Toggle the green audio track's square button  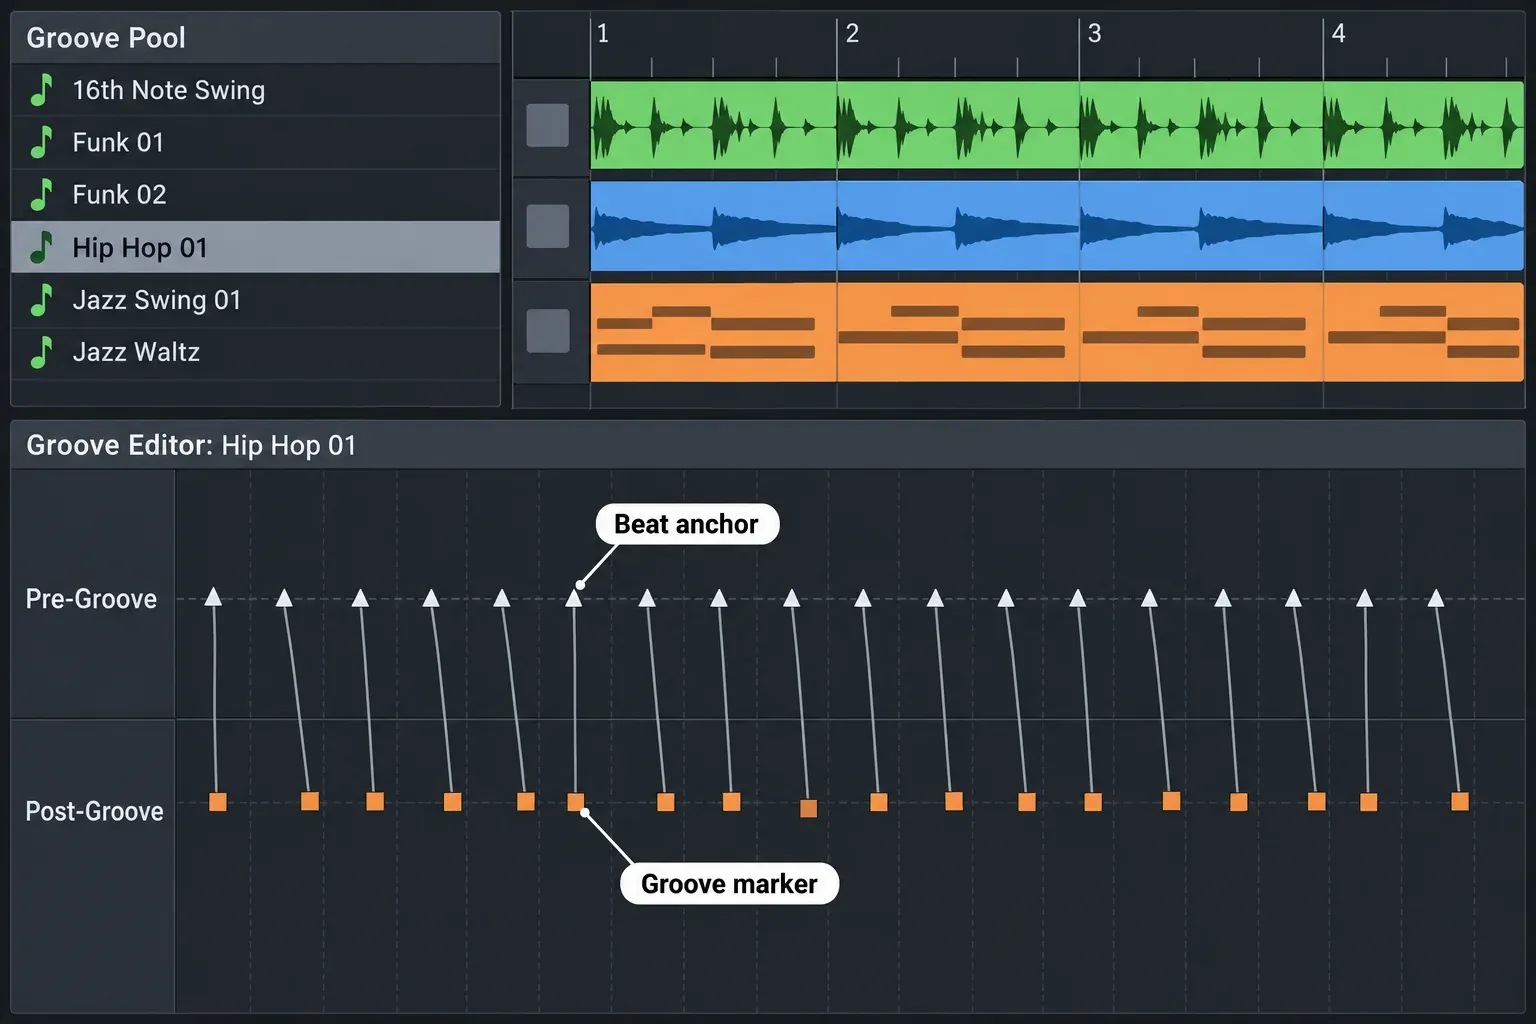point(548,125)
